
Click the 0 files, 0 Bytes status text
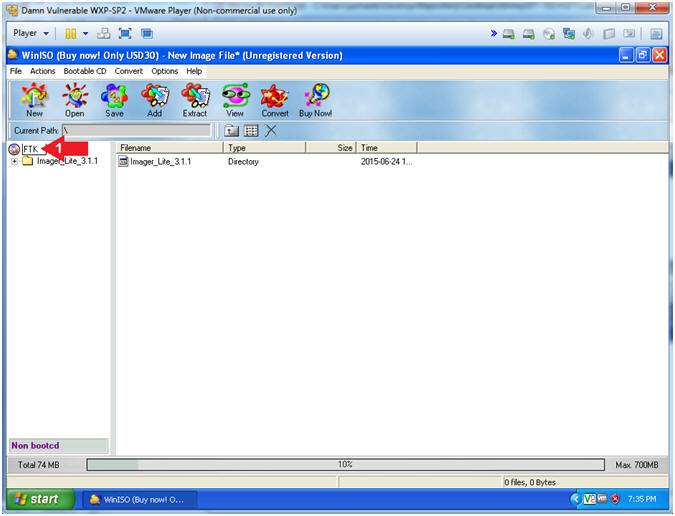point(530,482)
